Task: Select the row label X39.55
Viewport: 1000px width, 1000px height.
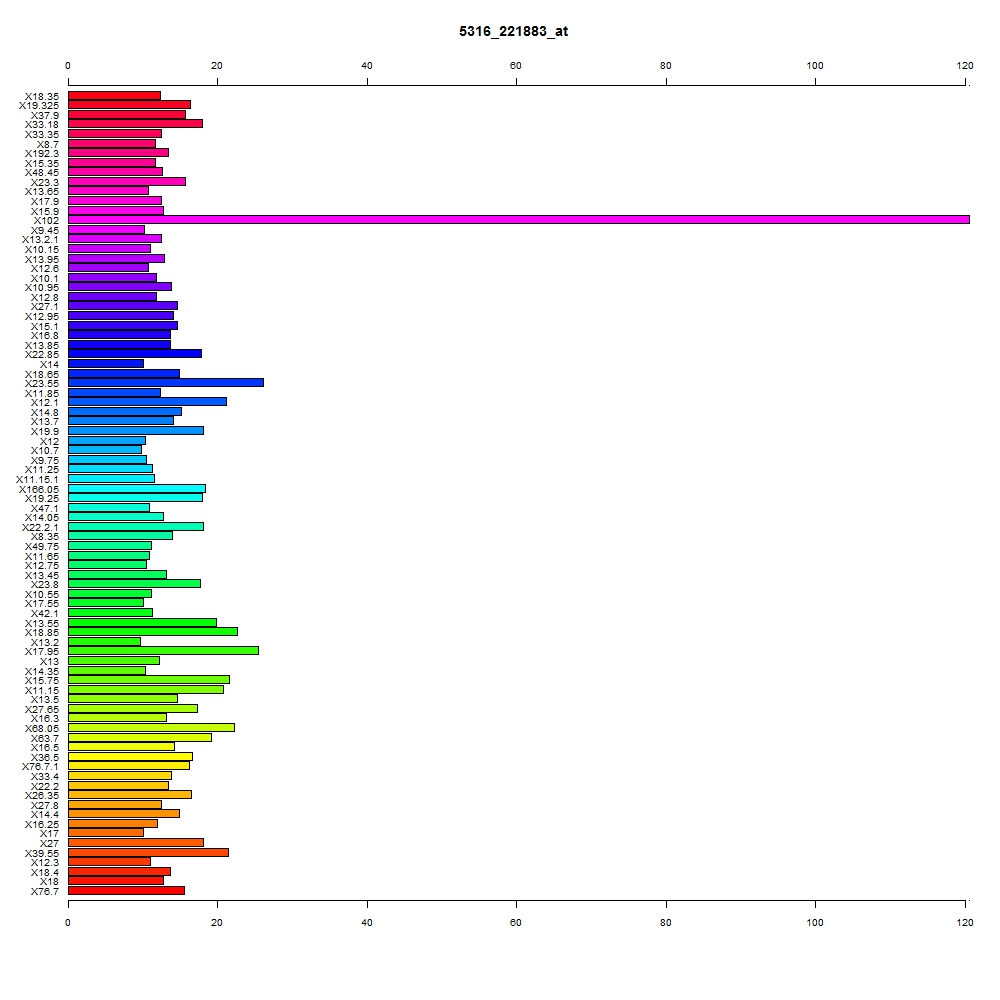Action: tap(42, 853)
